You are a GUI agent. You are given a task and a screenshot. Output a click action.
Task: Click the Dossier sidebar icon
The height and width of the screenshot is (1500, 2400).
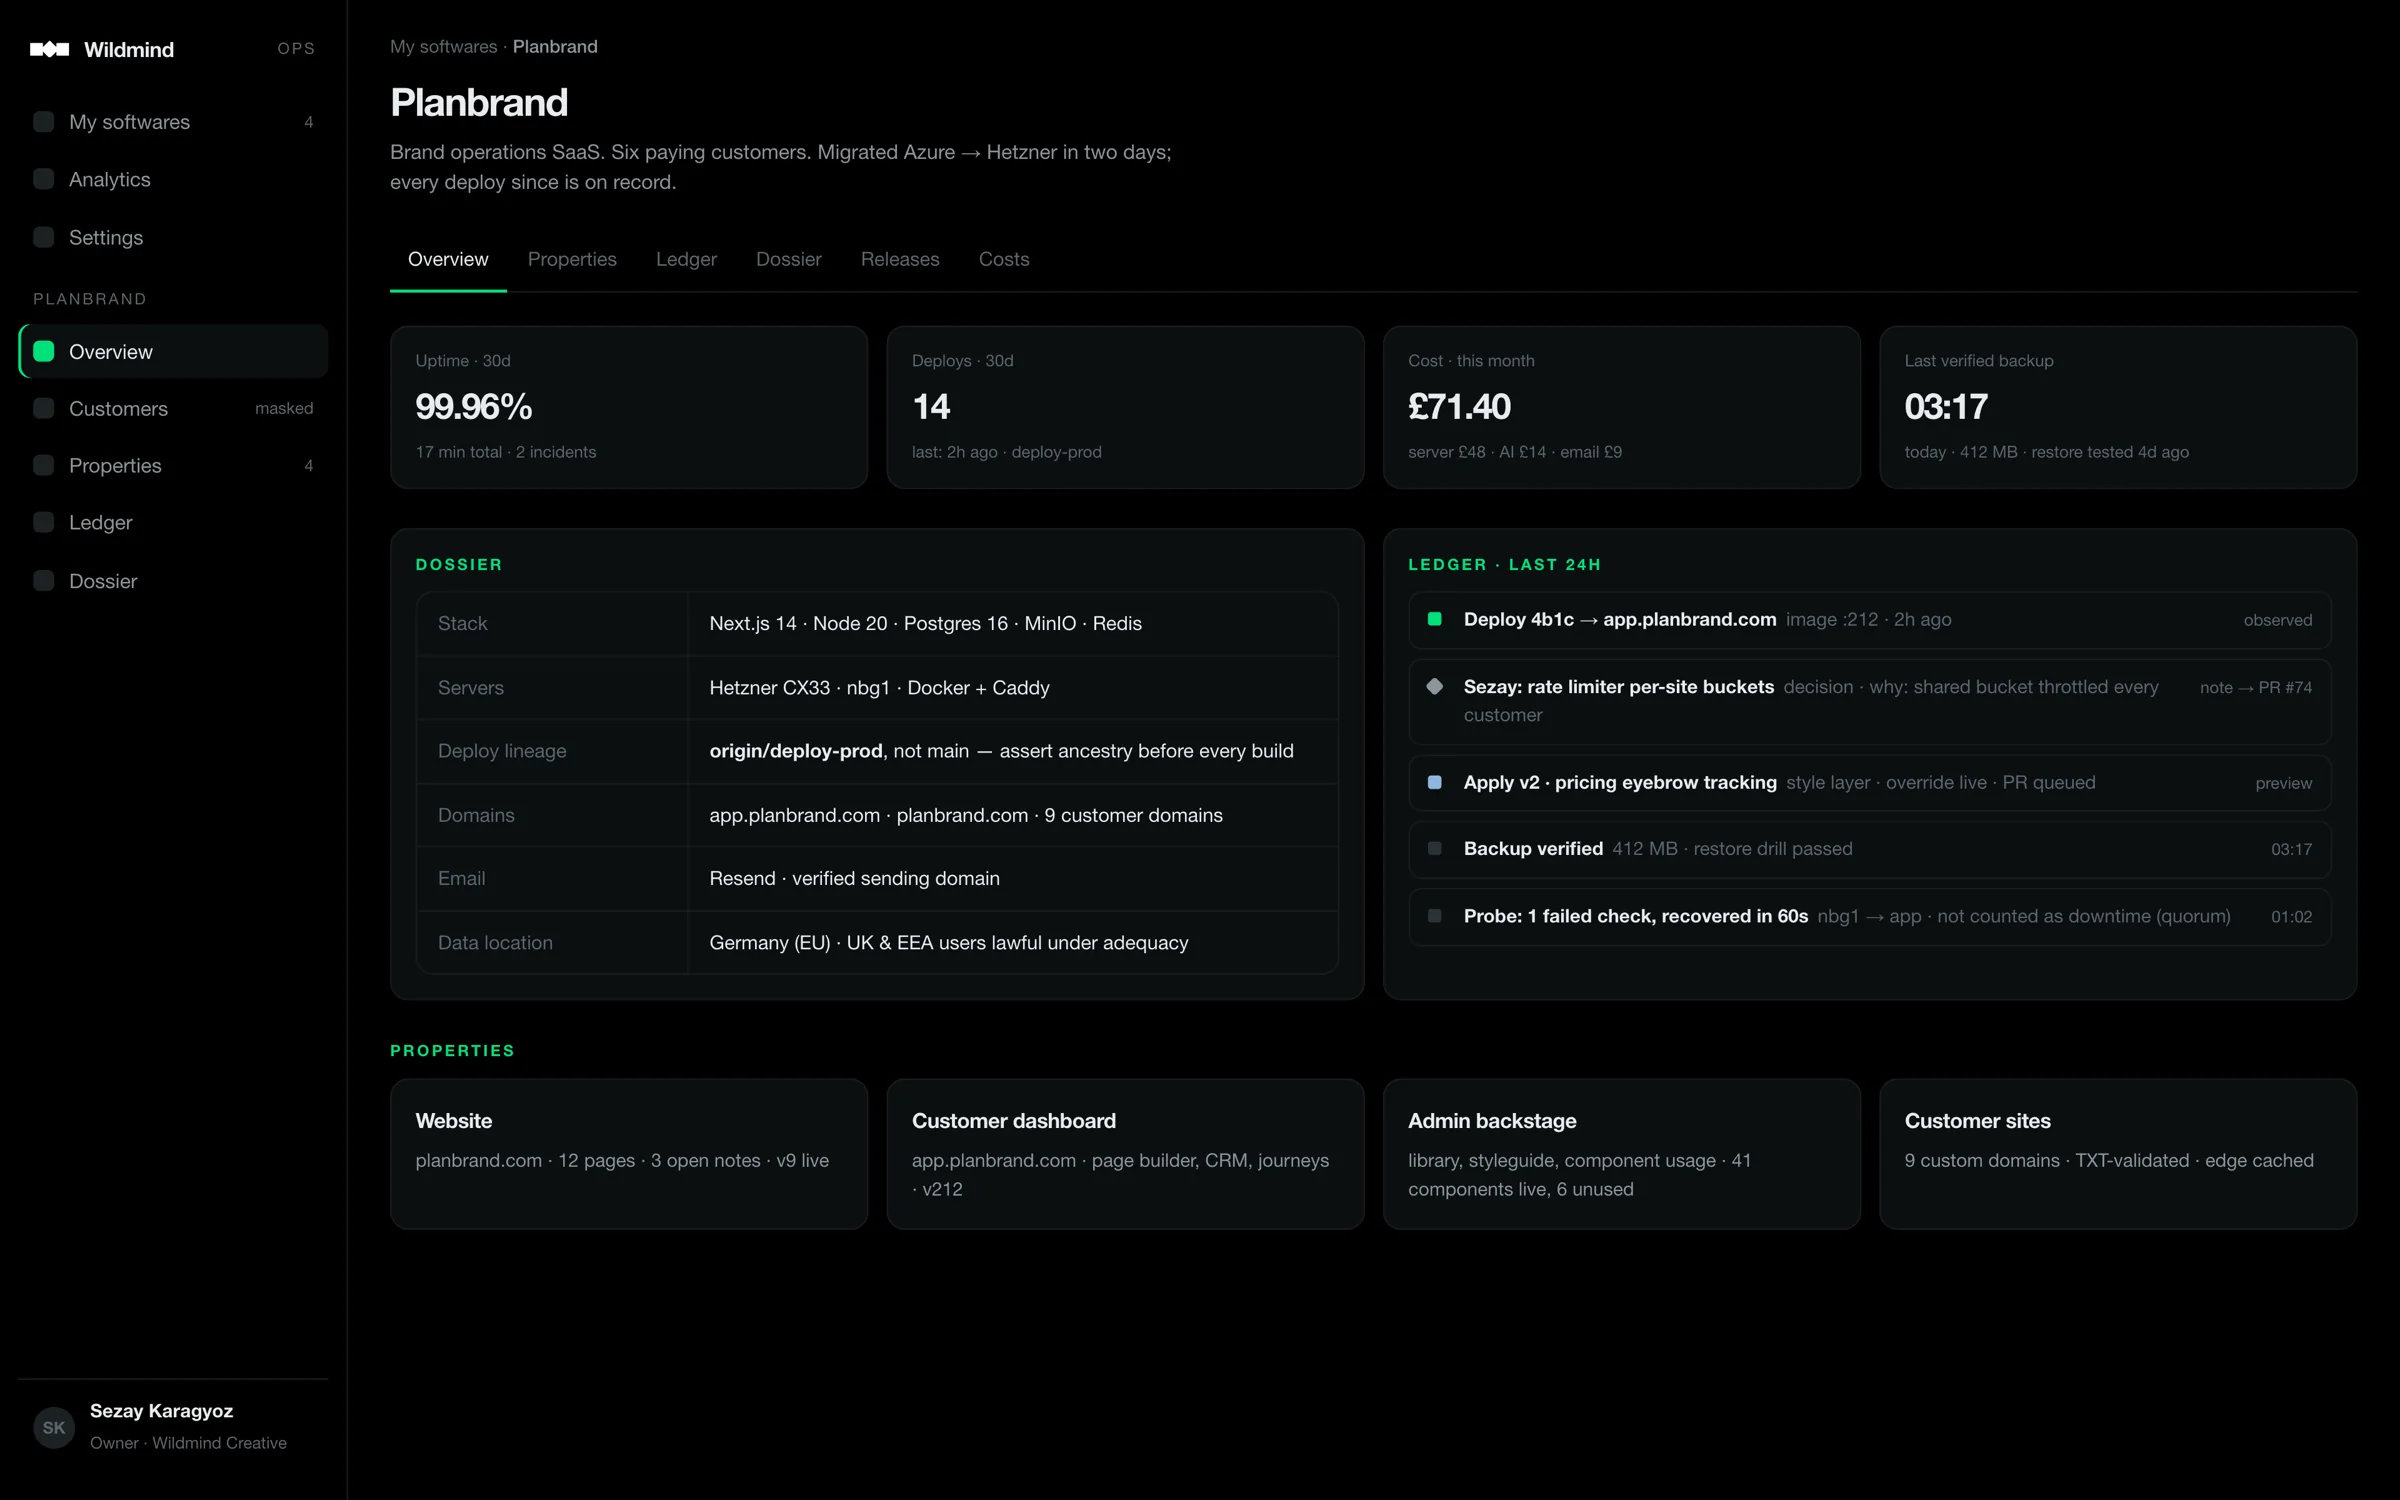click(44, 581)
